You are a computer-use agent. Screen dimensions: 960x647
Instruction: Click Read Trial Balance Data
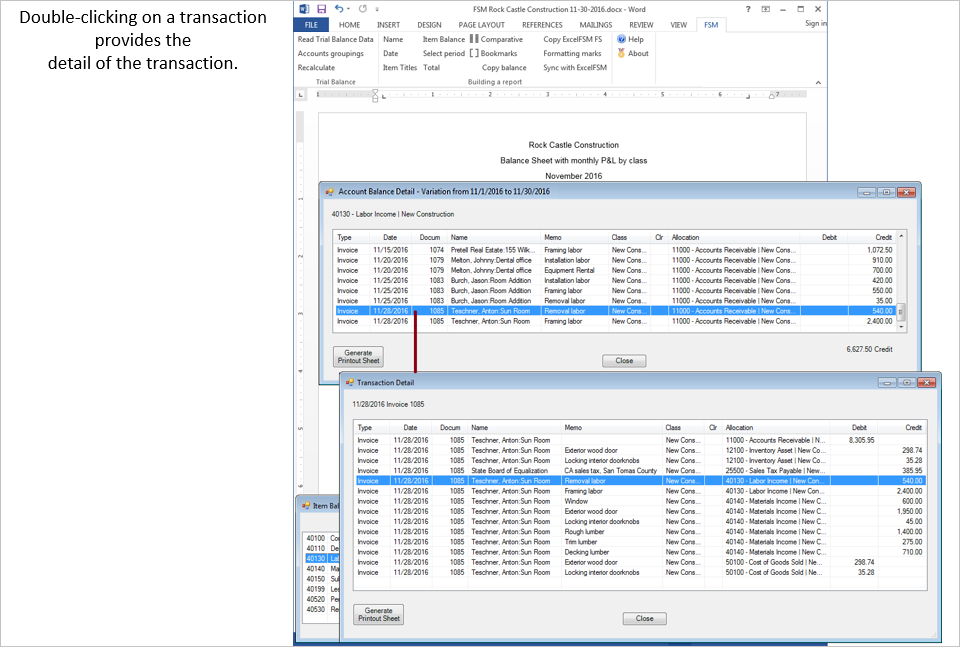tap(336, 39)
